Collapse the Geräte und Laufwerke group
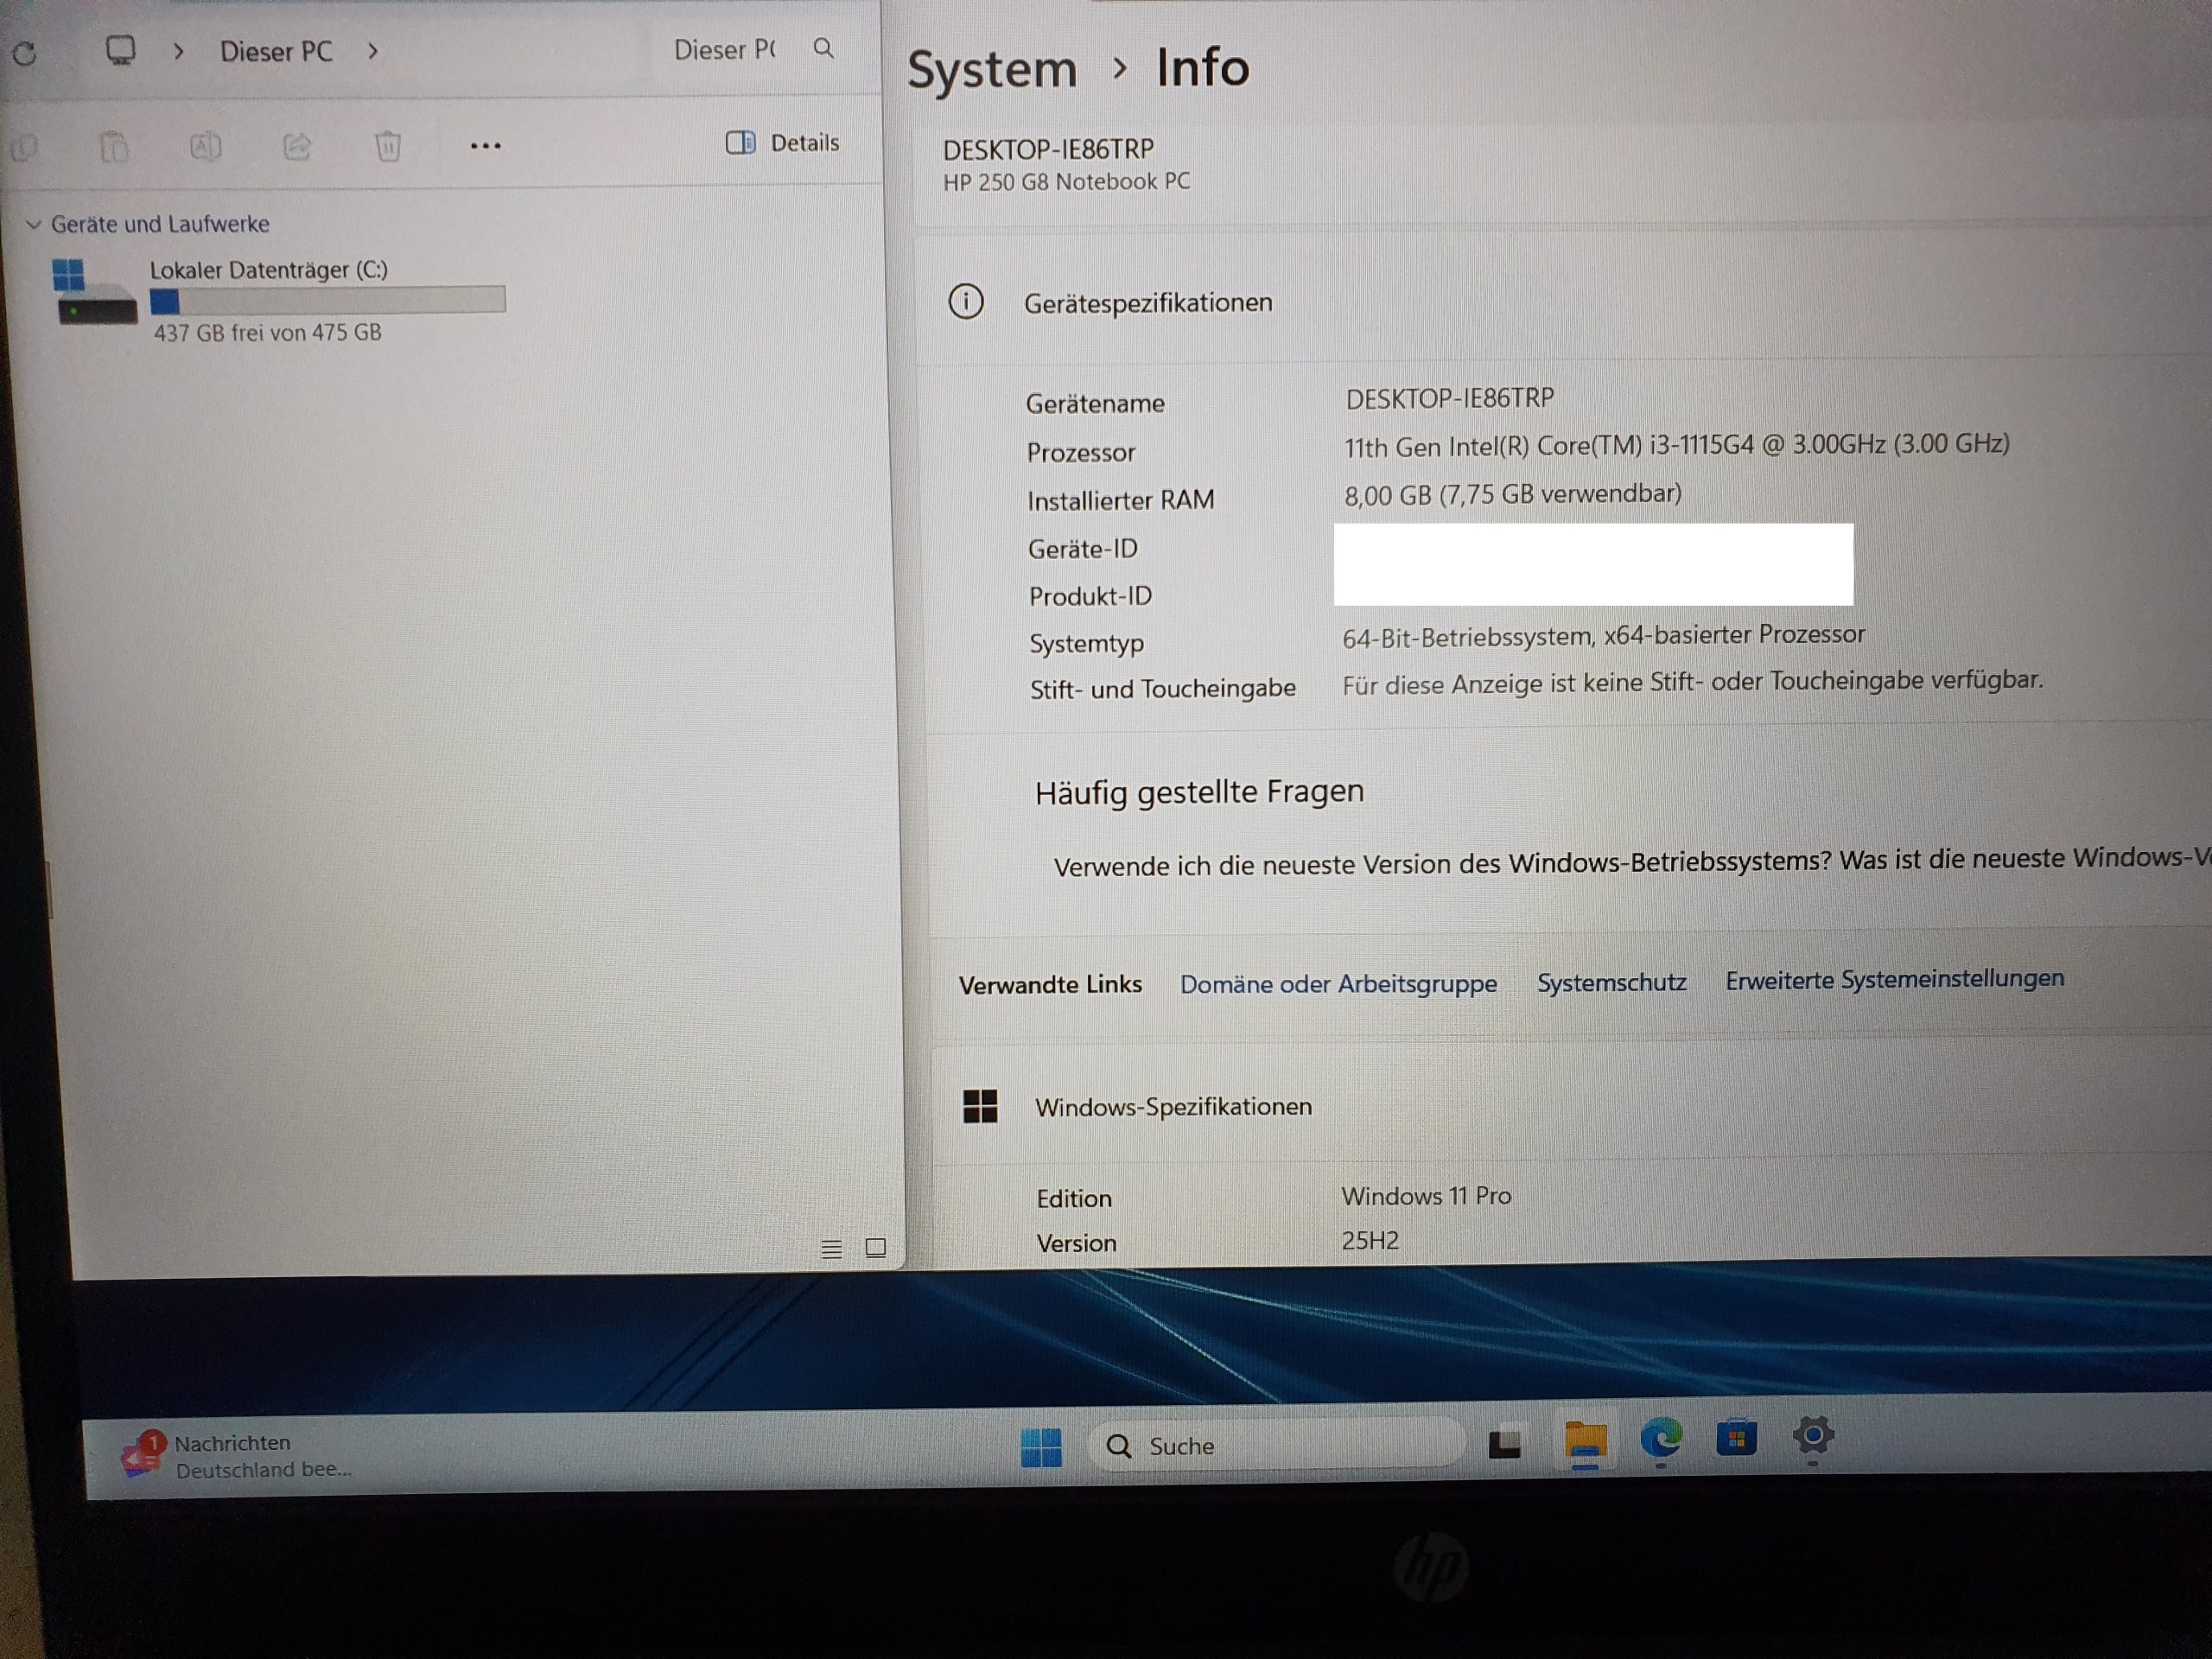This screenshot has height=1659, width=2212. pos(33,224)
